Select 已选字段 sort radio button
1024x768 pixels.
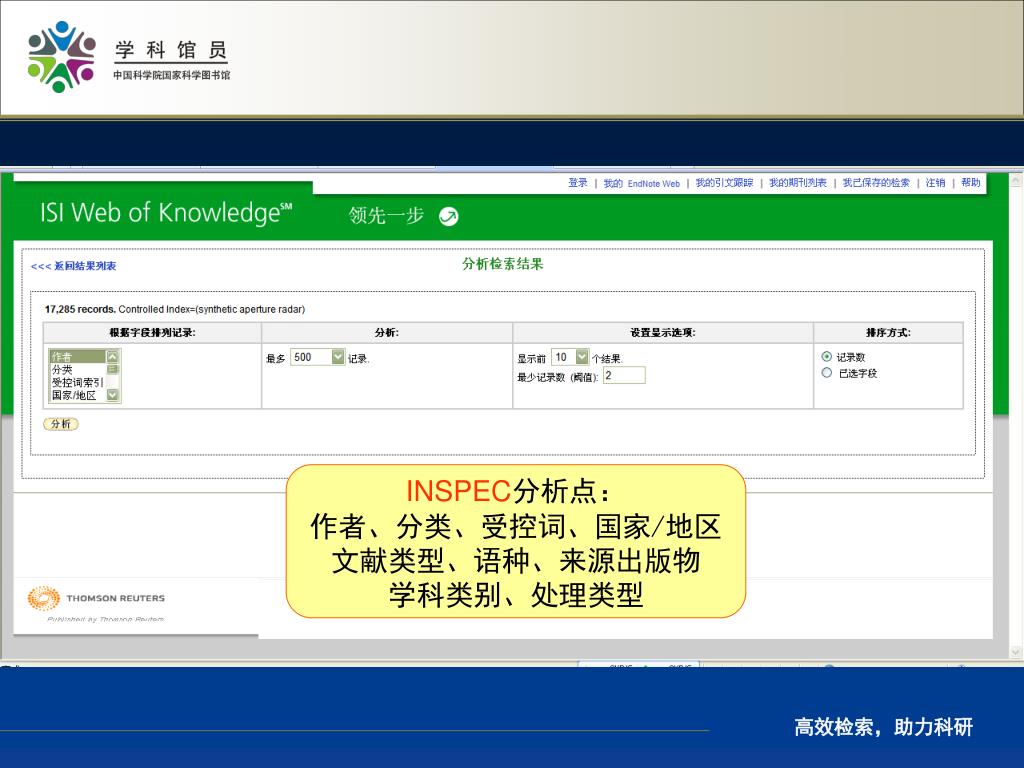click(827, 373)
